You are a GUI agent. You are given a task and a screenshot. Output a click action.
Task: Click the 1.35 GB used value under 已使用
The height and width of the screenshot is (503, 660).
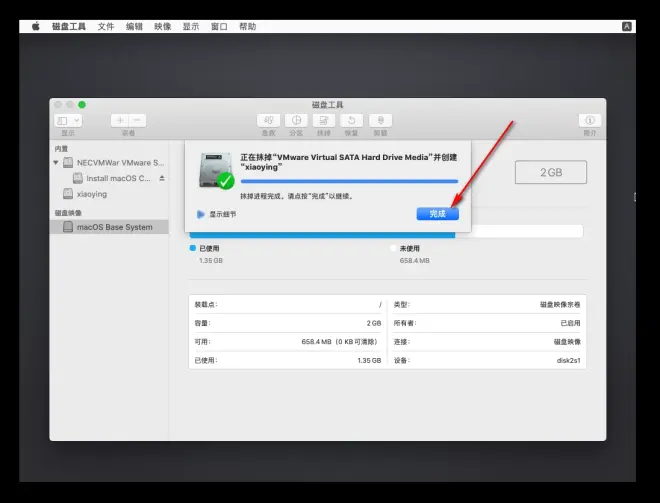[211, 261]
